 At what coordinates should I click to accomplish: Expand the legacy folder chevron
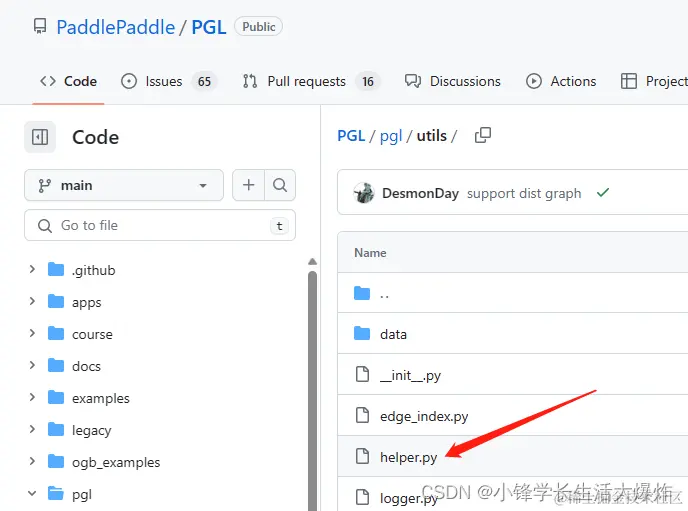click(32, 429)
